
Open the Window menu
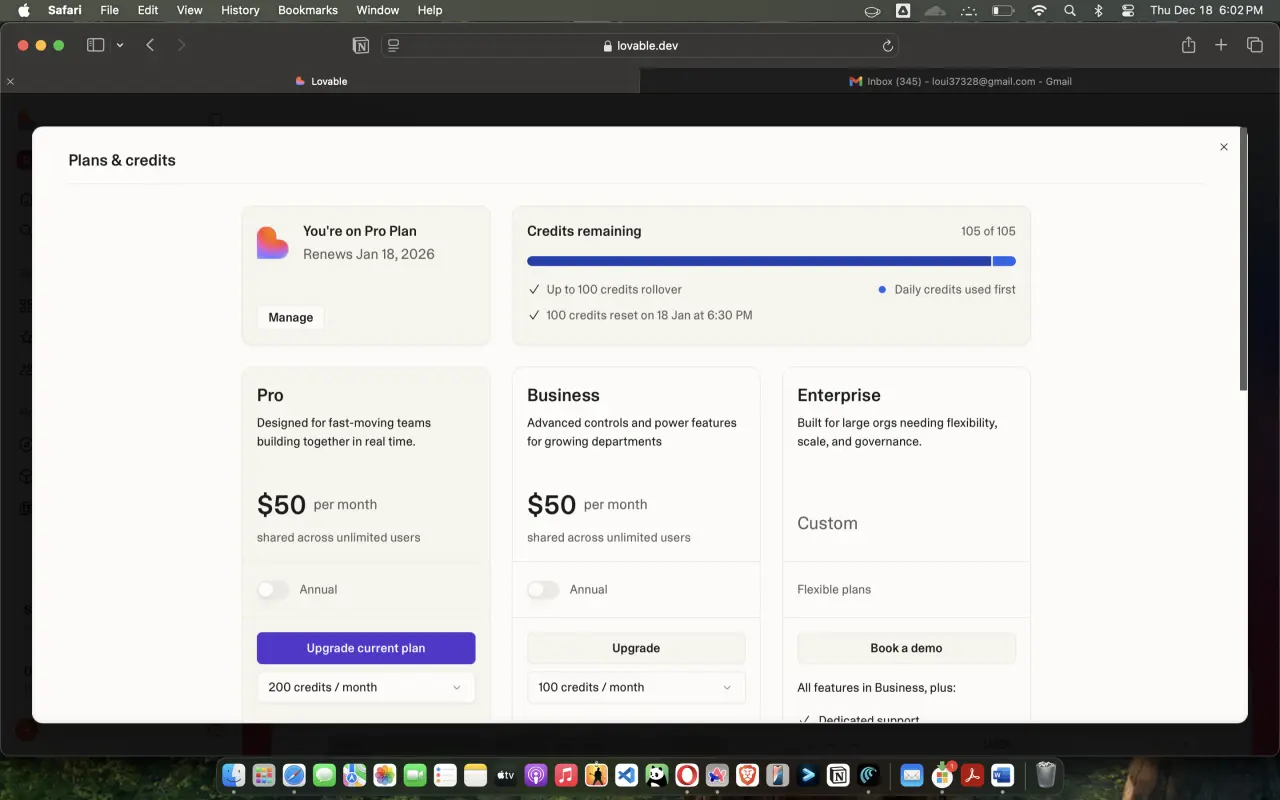pos(378,10)
